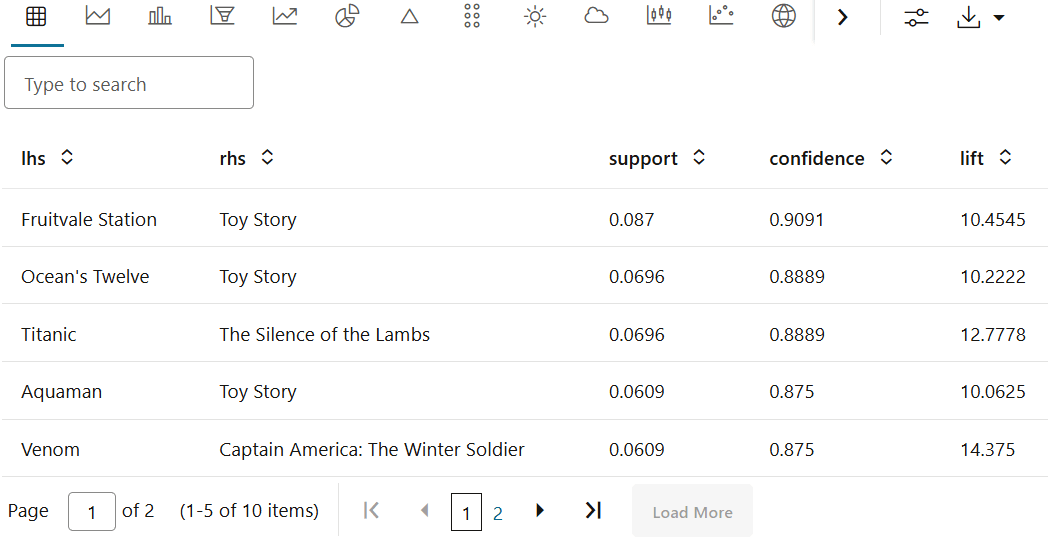Go to page 2 link
Image resolution: width=1048 pixels, height=547 pixels.
coord(498,514)
